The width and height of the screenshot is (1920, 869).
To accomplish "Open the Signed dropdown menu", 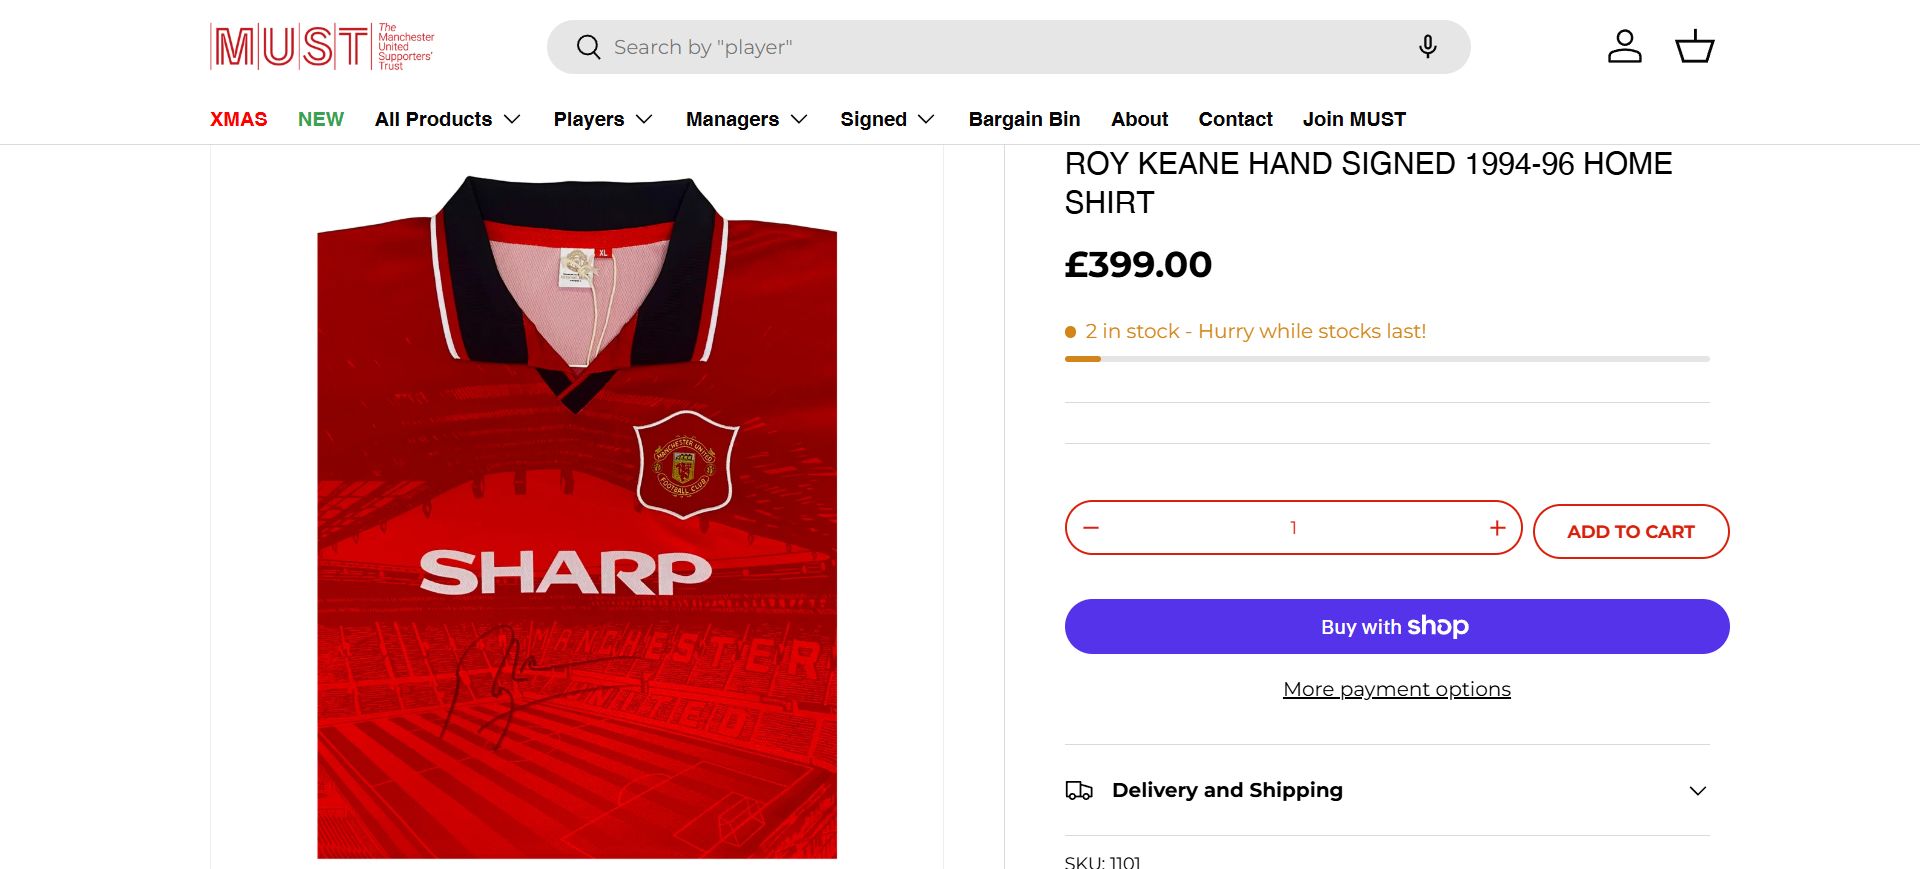I will point(887,119).
